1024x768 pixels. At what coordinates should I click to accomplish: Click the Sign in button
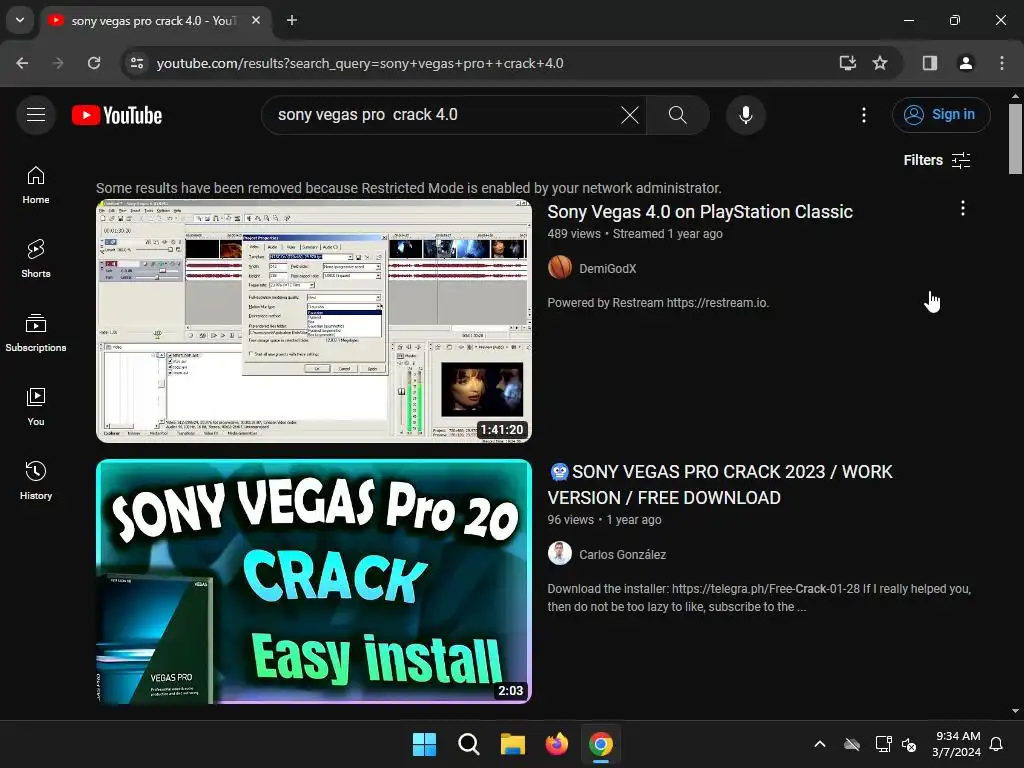point(941,115)
